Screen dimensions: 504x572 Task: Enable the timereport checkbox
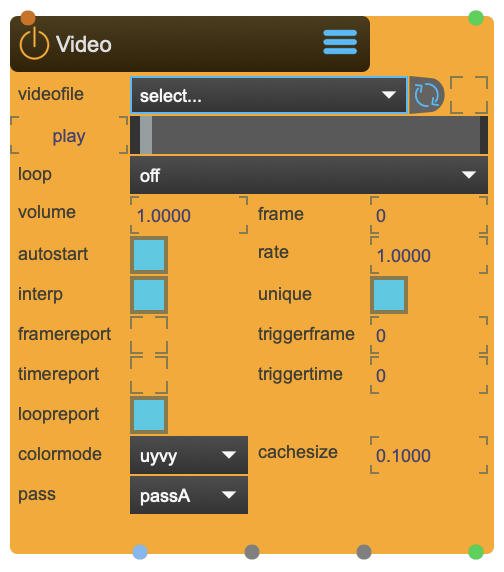(149, 375)
